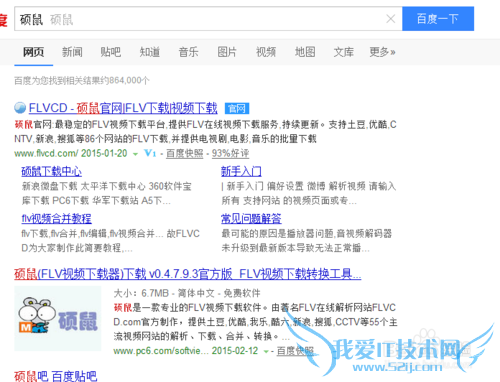Select the 地图 tab

305,52
